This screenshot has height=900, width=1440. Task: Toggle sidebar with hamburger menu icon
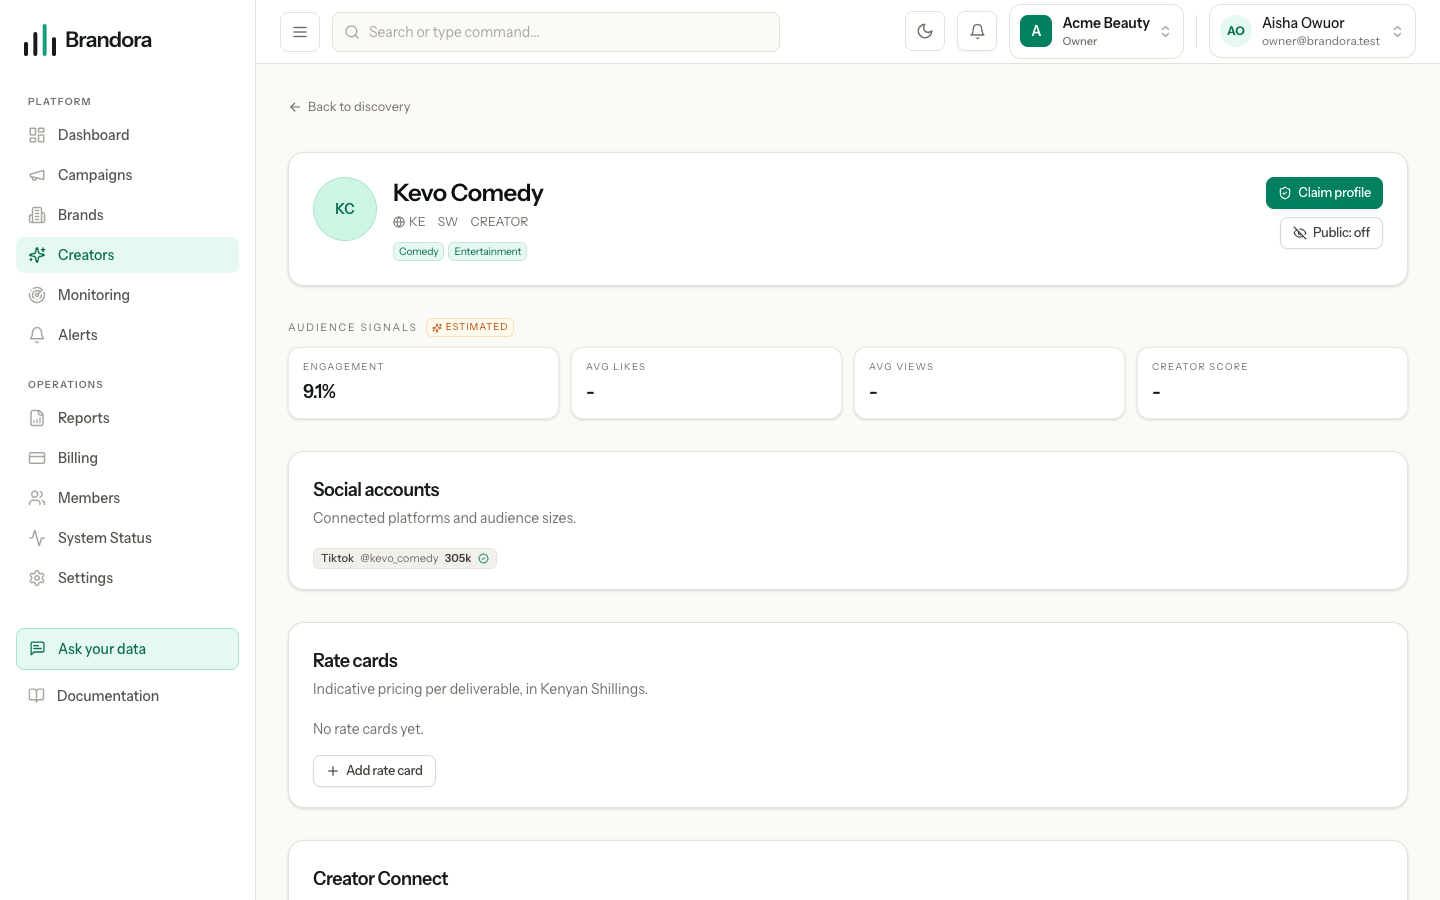[x=300, y=32]
